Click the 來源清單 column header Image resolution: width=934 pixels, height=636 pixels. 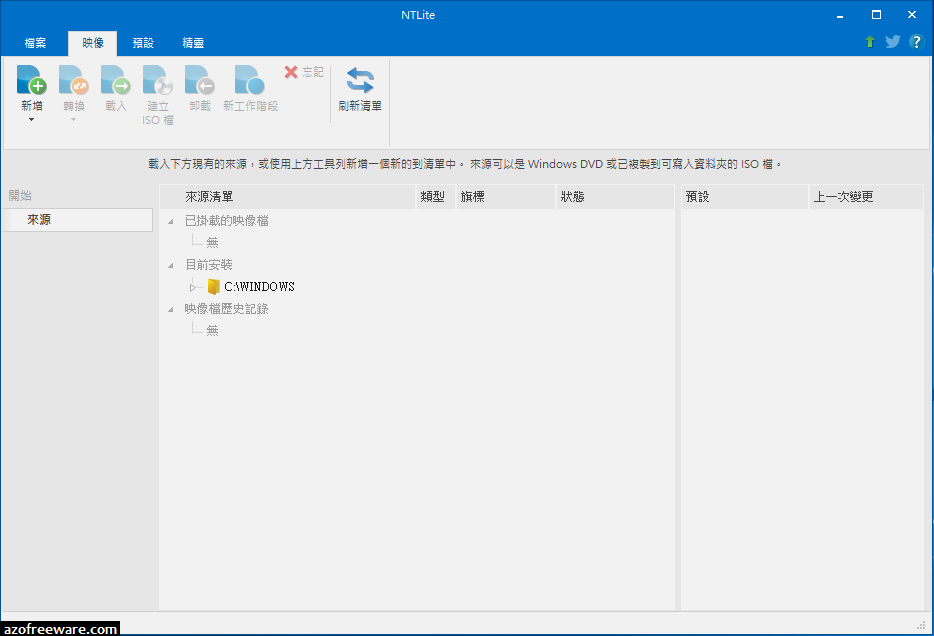(287, 197)
